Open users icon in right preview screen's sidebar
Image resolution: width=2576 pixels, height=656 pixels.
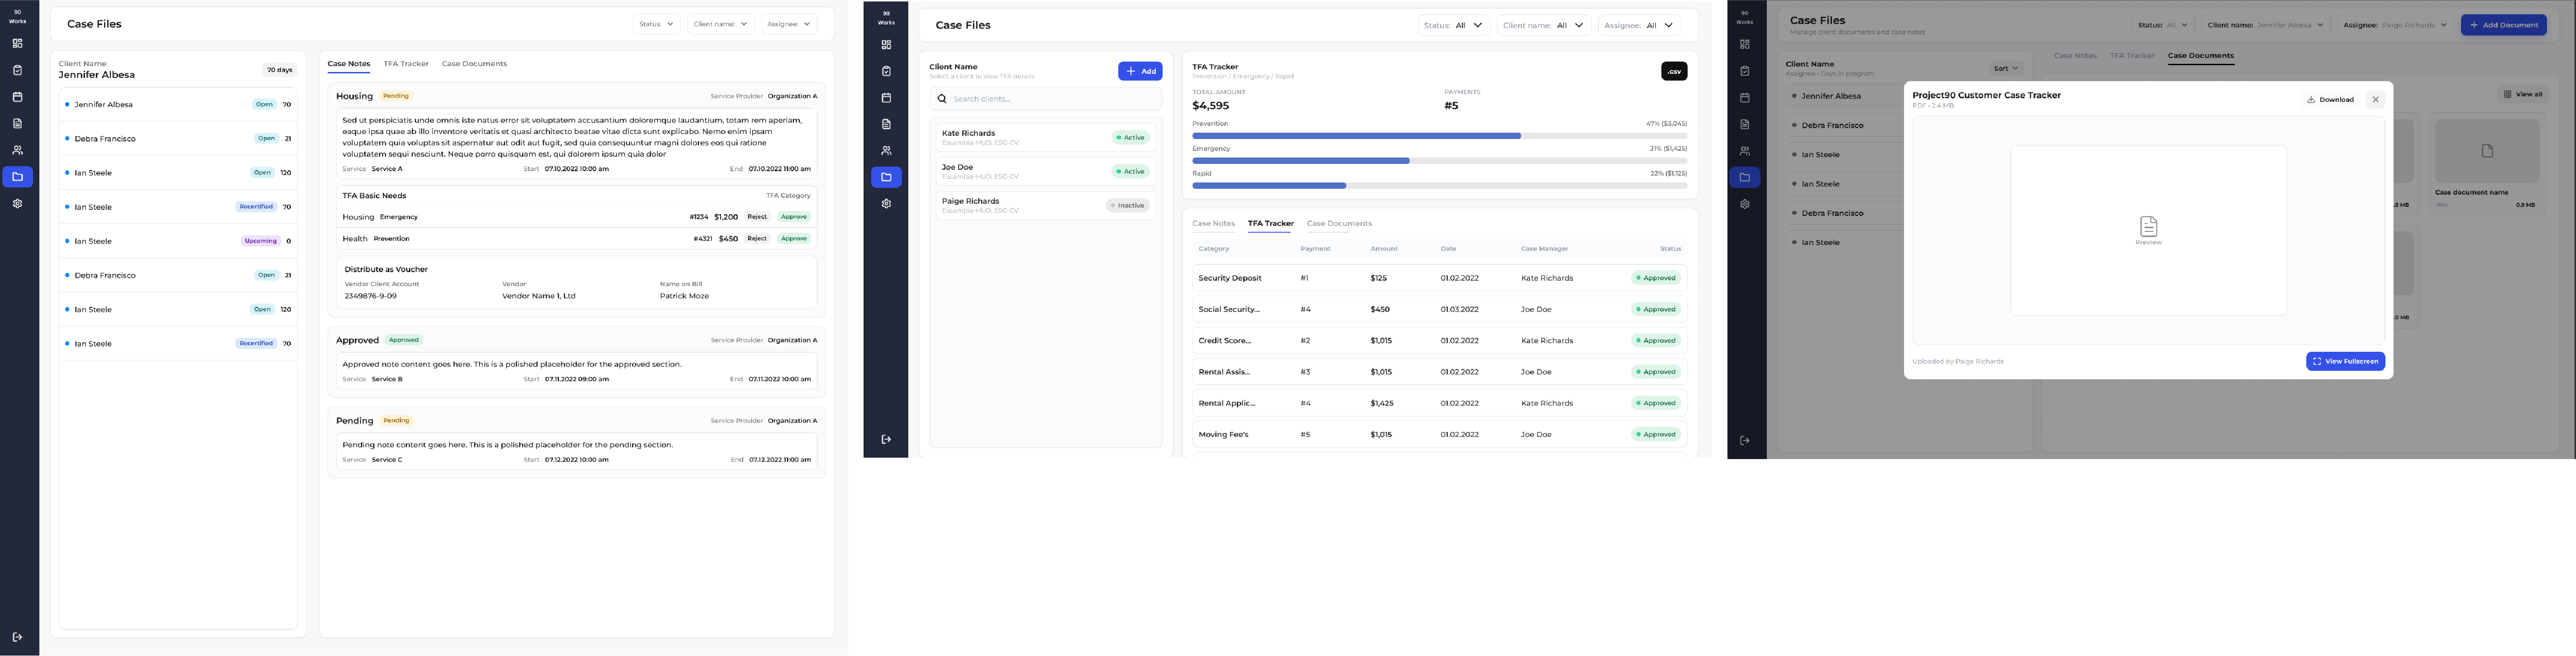1745,151
